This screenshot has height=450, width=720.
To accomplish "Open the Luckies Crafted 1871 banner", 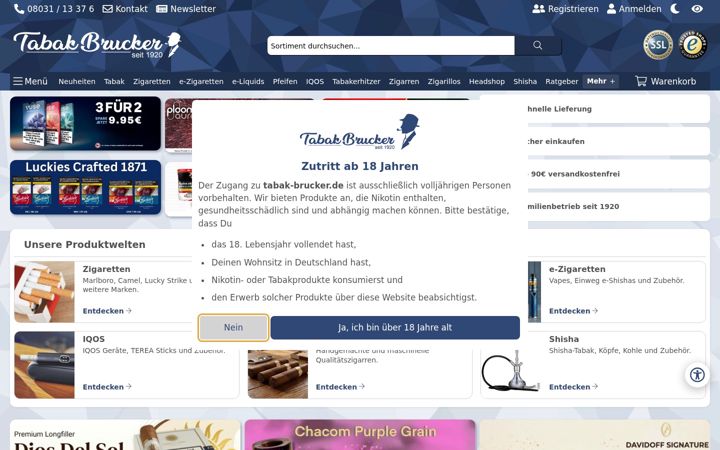I will [85, 187].
